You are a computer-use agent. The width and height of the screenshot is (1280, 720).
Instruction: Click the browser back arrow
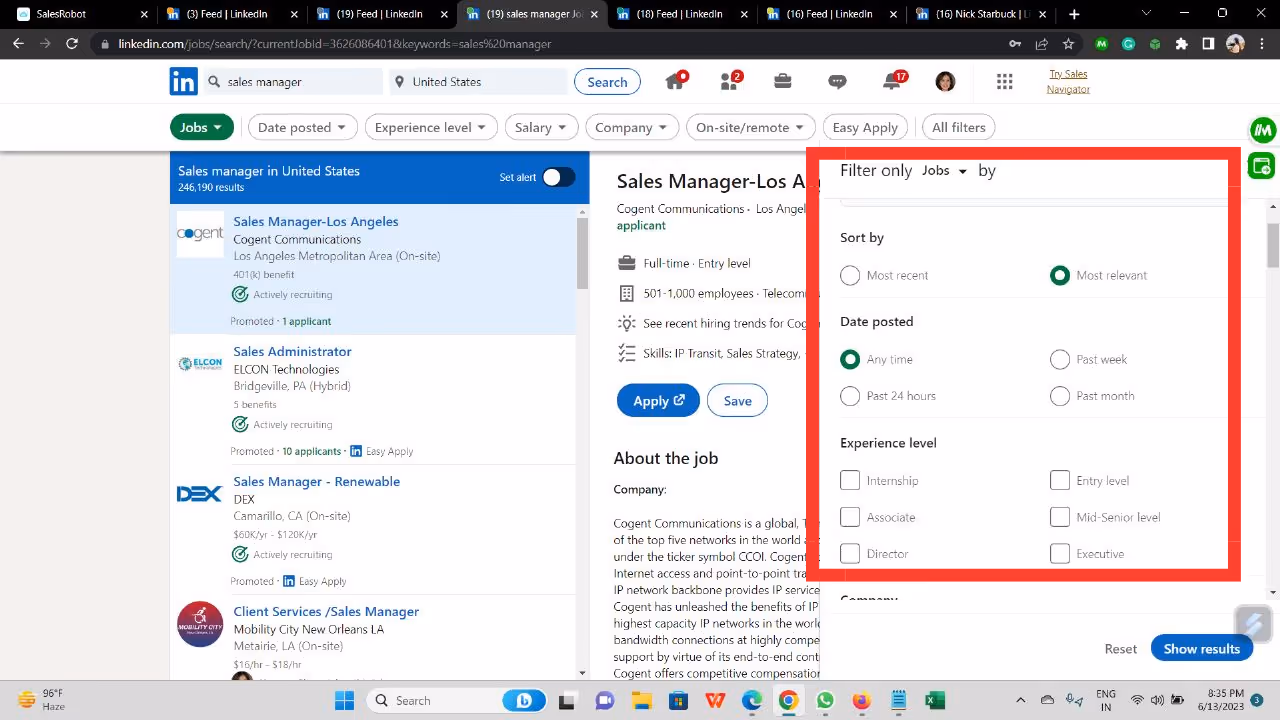(18, 44)
